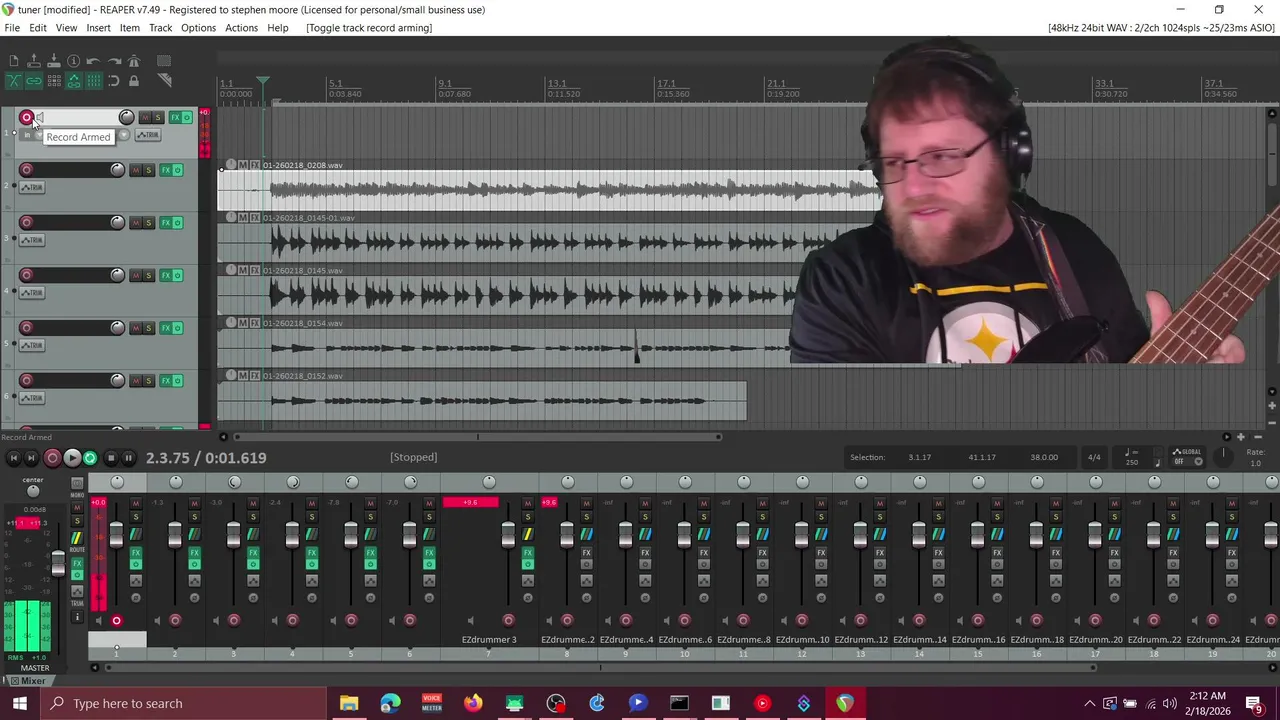Image resolution: width=1280 pixels, height=720 pixels.
Task: Click the master track FX button in the mixer
Action: pos(77,563)
